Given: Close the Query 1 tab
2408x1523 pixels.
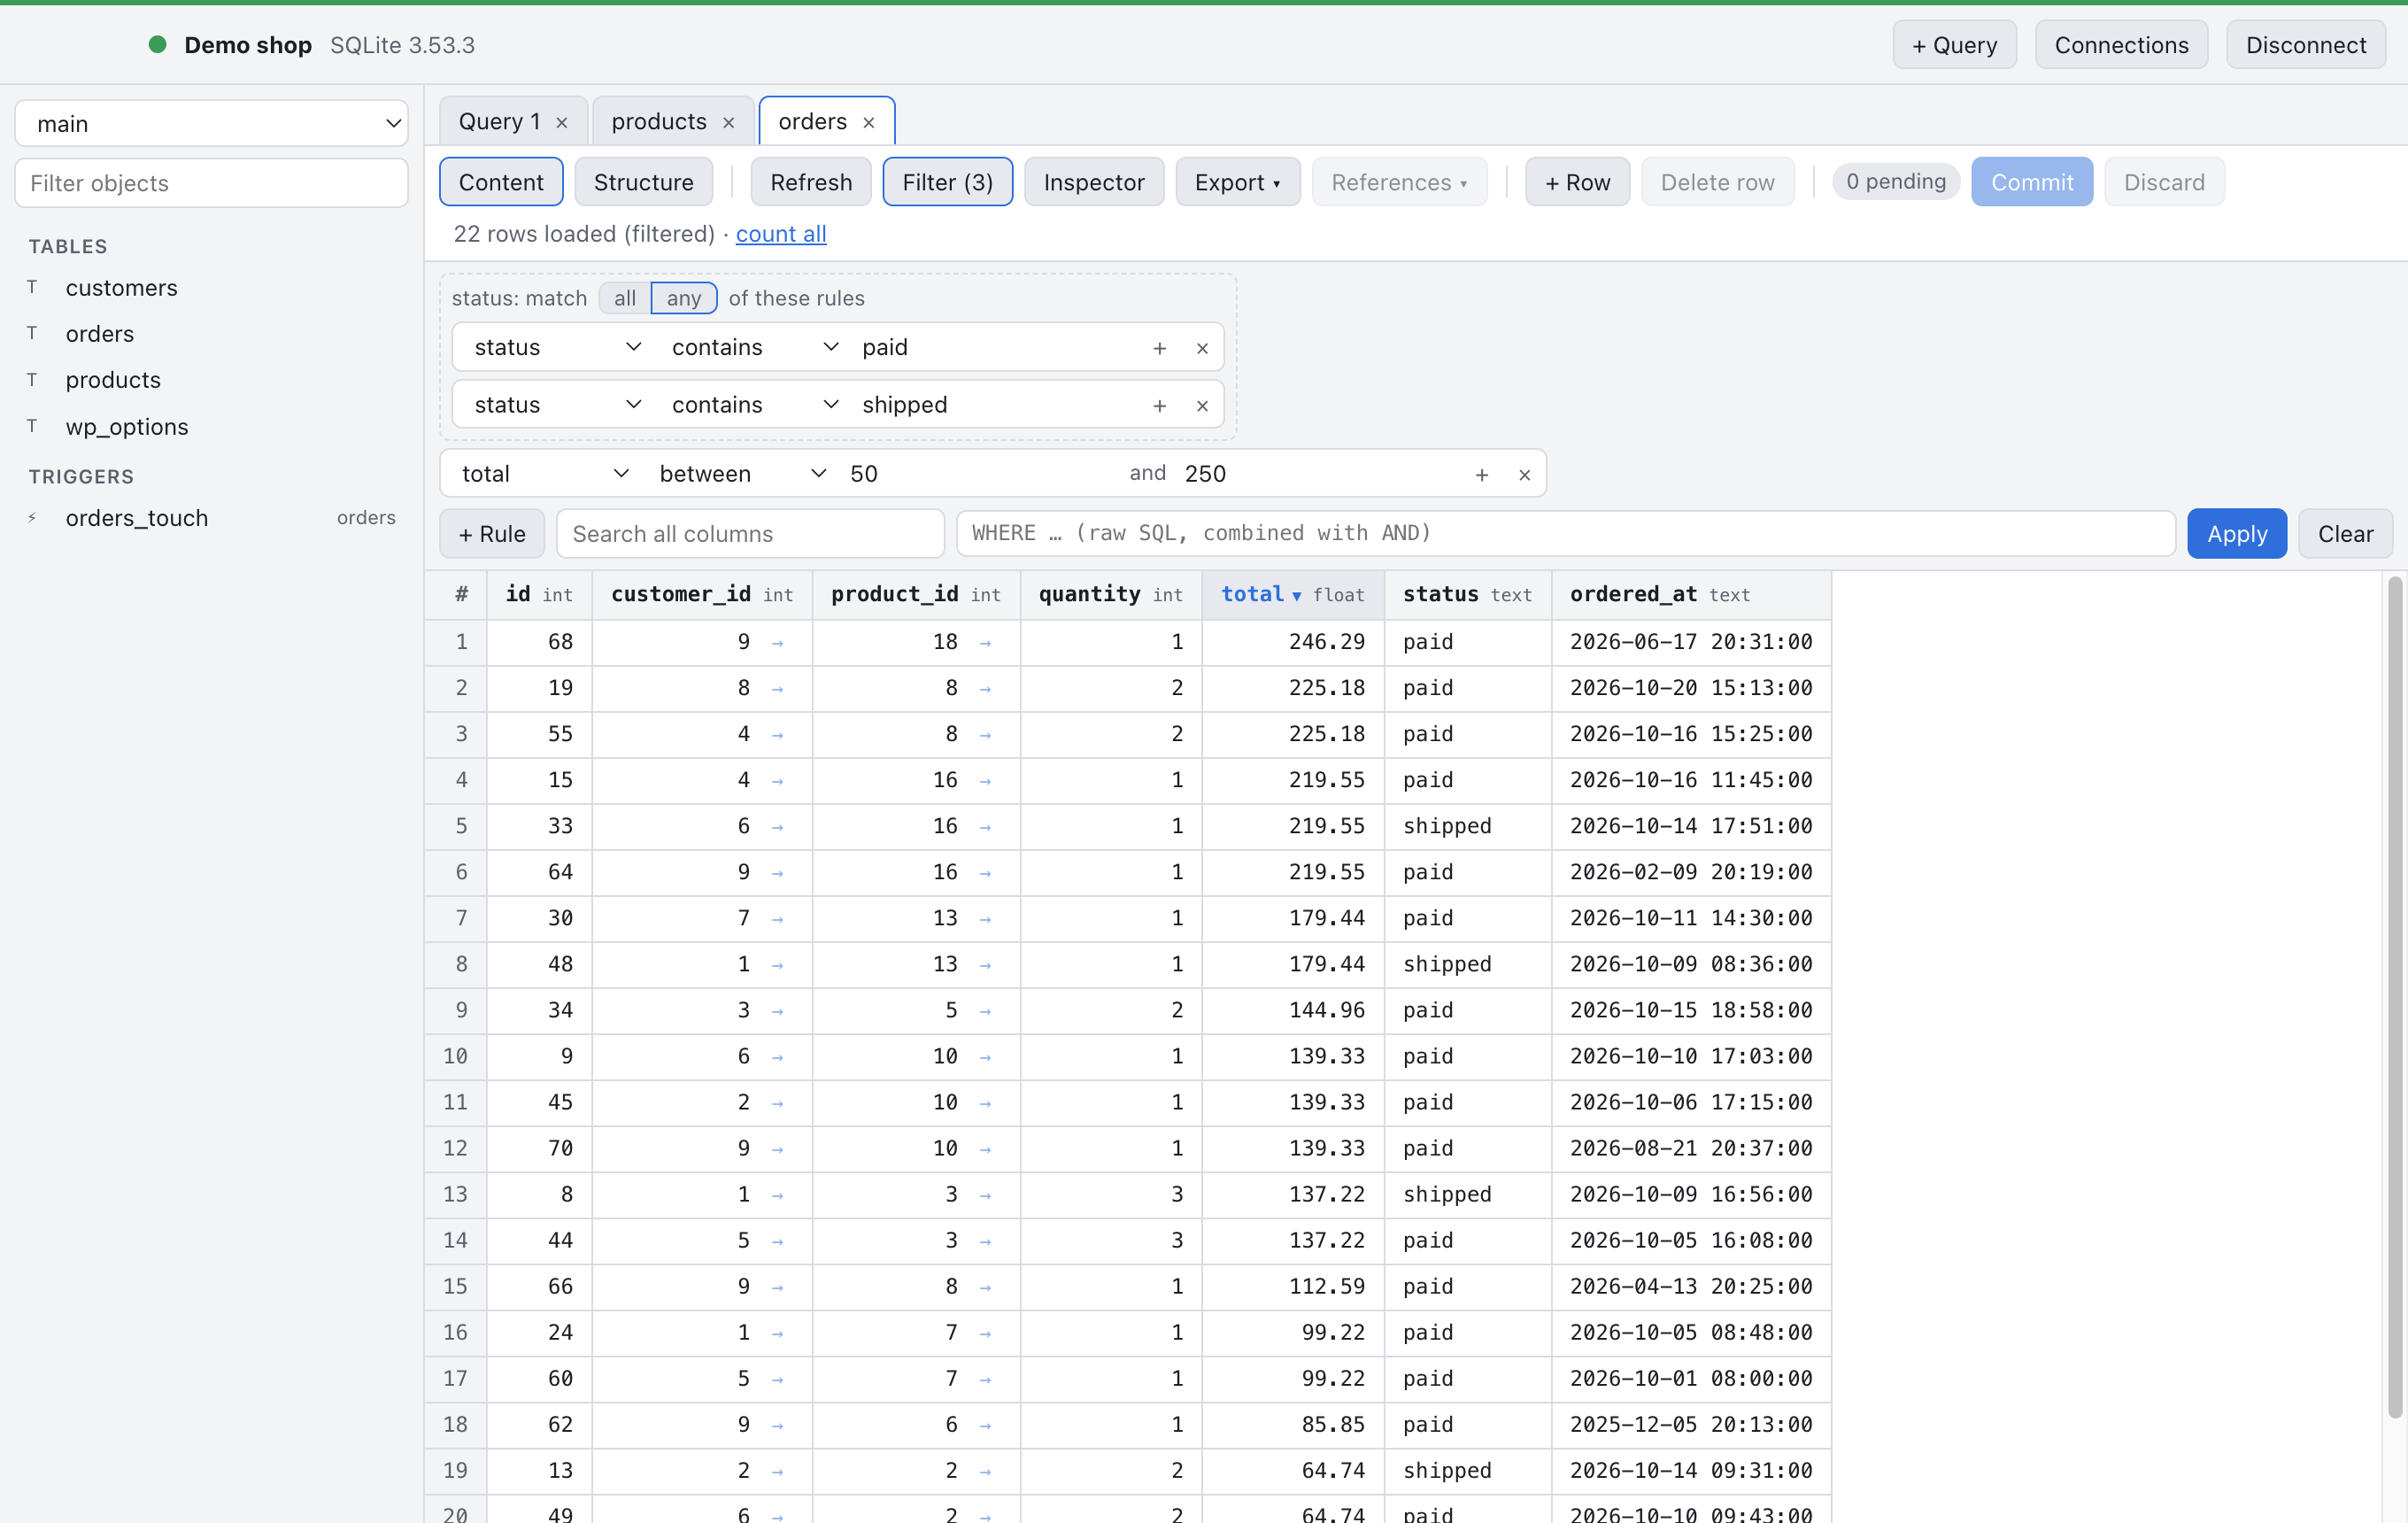Looking at the screenshot, I should (x=562, y=122).
